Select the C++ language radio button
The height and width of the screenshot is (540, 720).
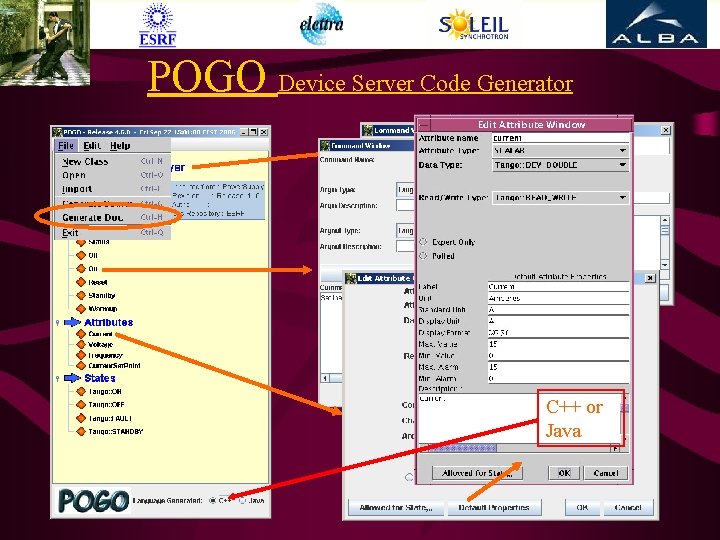(212, 501)
